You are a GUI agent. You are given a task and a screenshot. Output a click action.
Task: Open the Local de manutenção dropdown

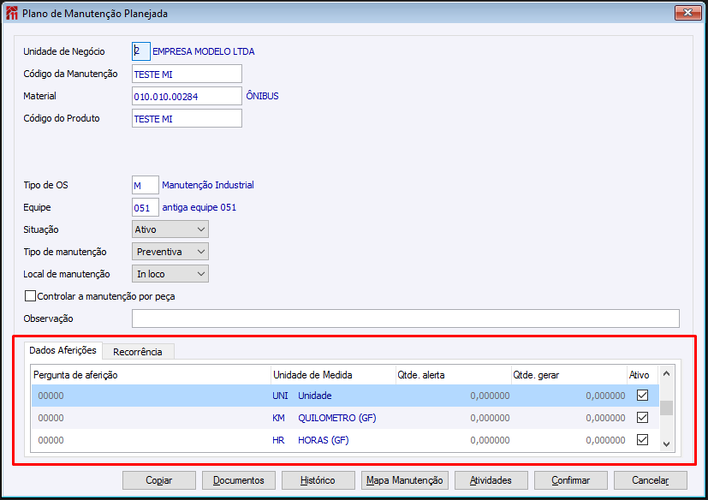pos(170,274)
